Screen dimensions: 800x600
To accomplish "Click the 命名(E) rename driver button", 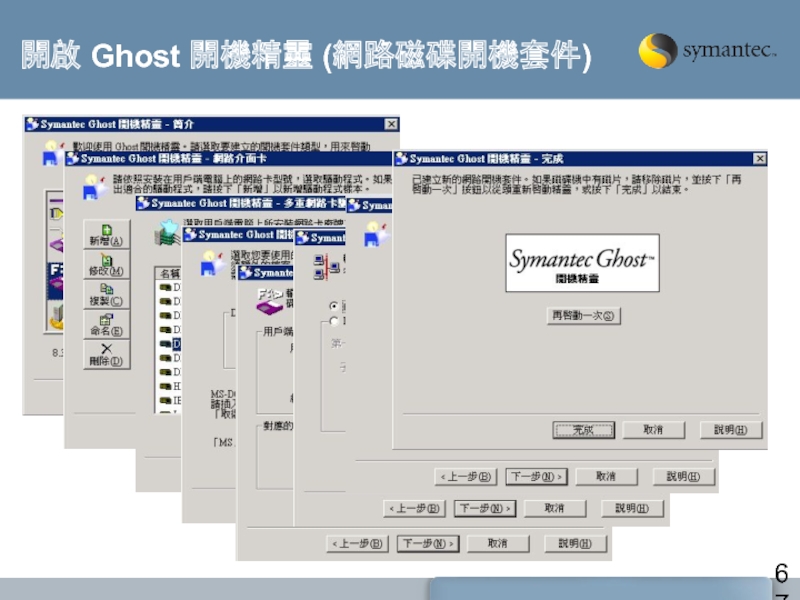I will click(106, 324).
